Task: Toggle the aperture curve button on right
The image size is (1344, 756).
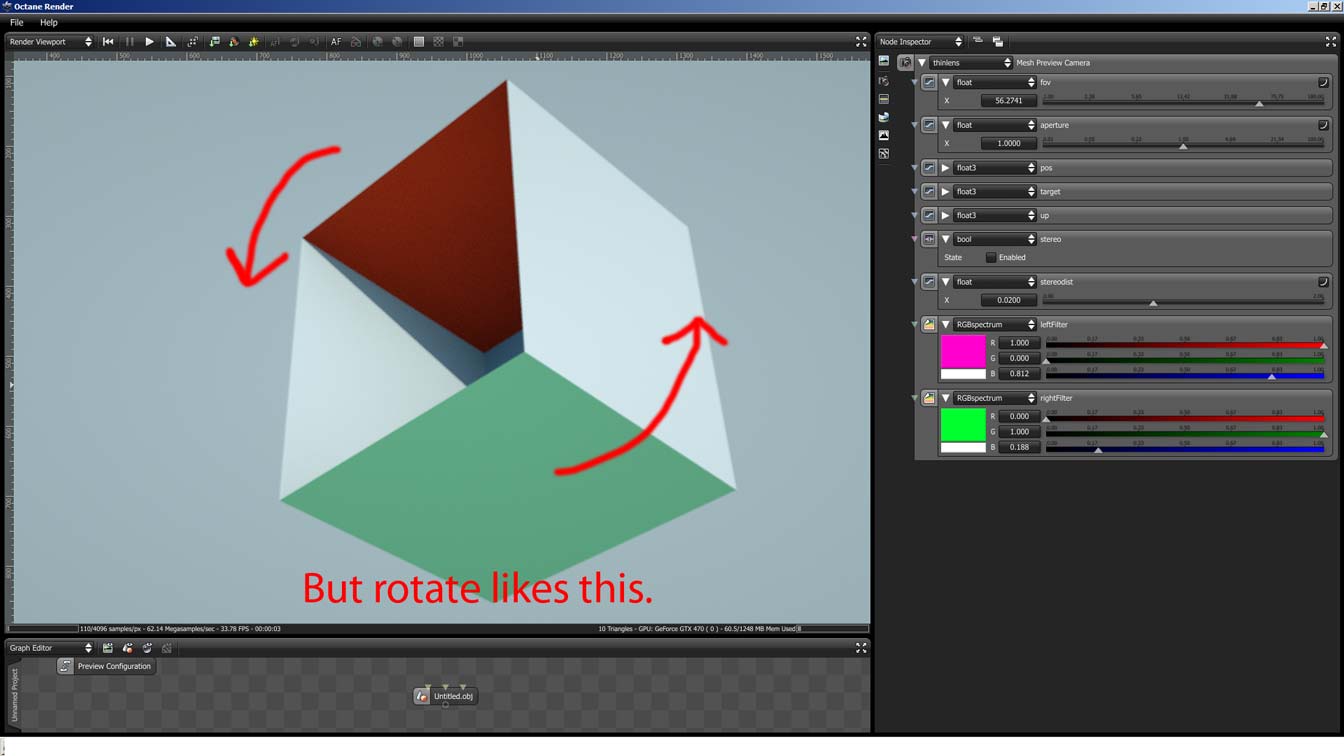Action: [1323, 125]
